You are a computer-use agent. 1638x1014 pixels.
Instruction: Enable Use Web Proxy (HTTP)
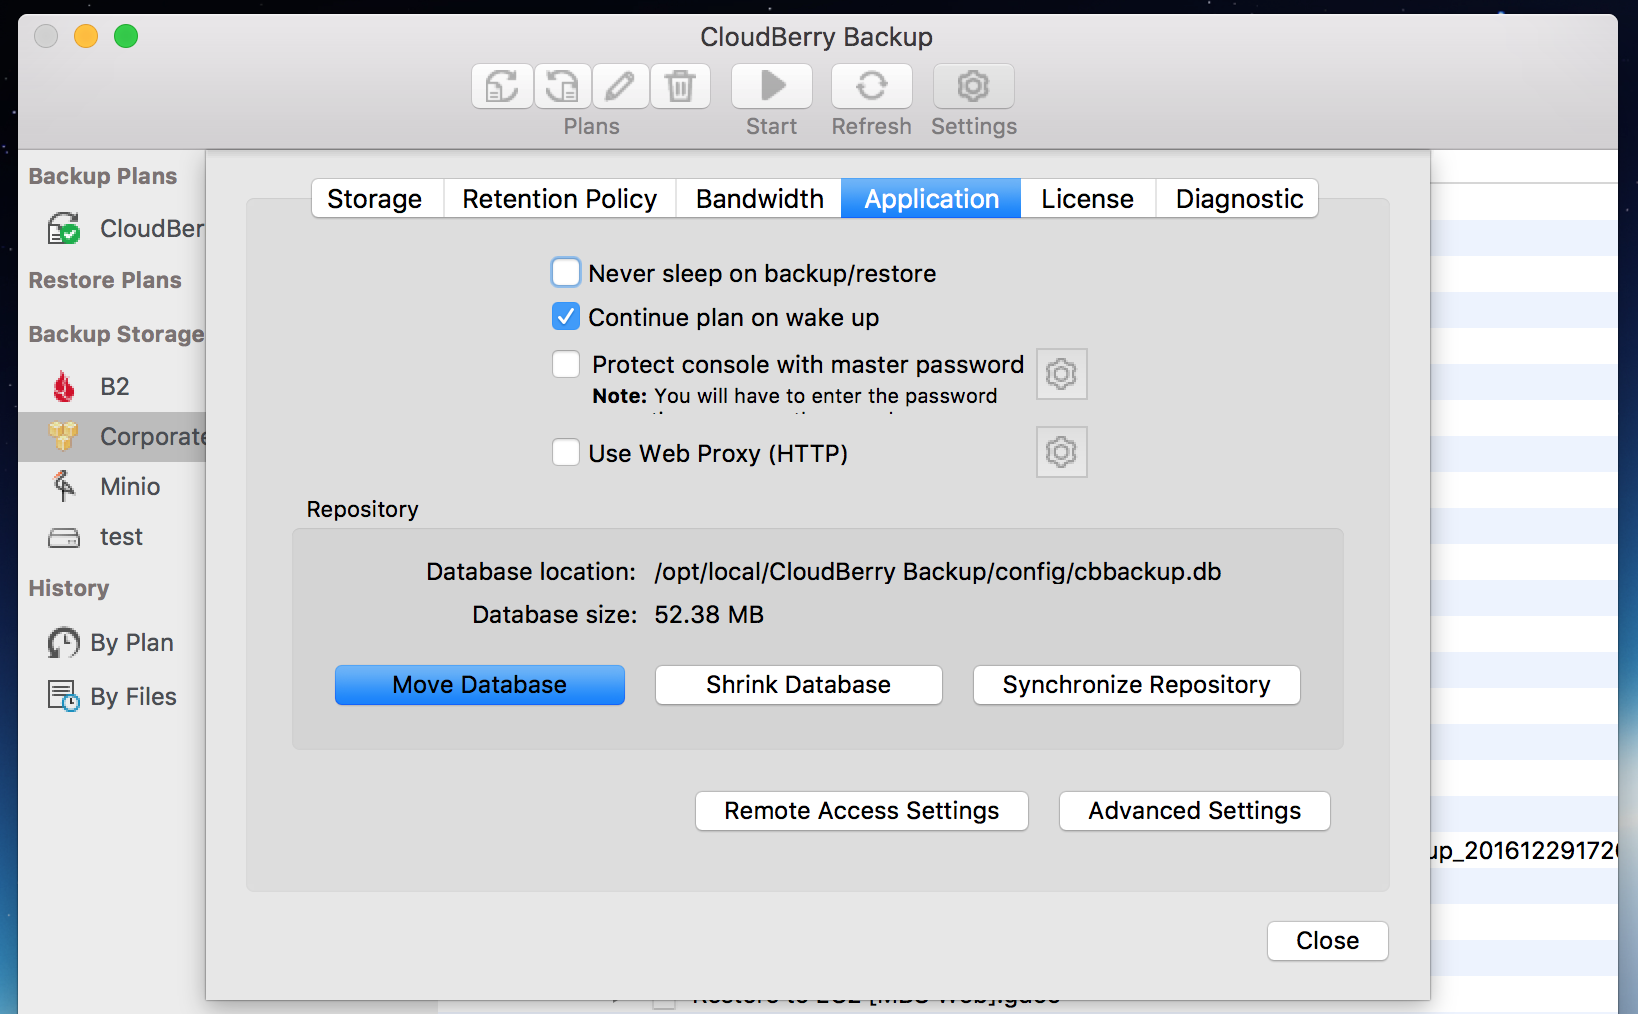(x=566, y=453)
